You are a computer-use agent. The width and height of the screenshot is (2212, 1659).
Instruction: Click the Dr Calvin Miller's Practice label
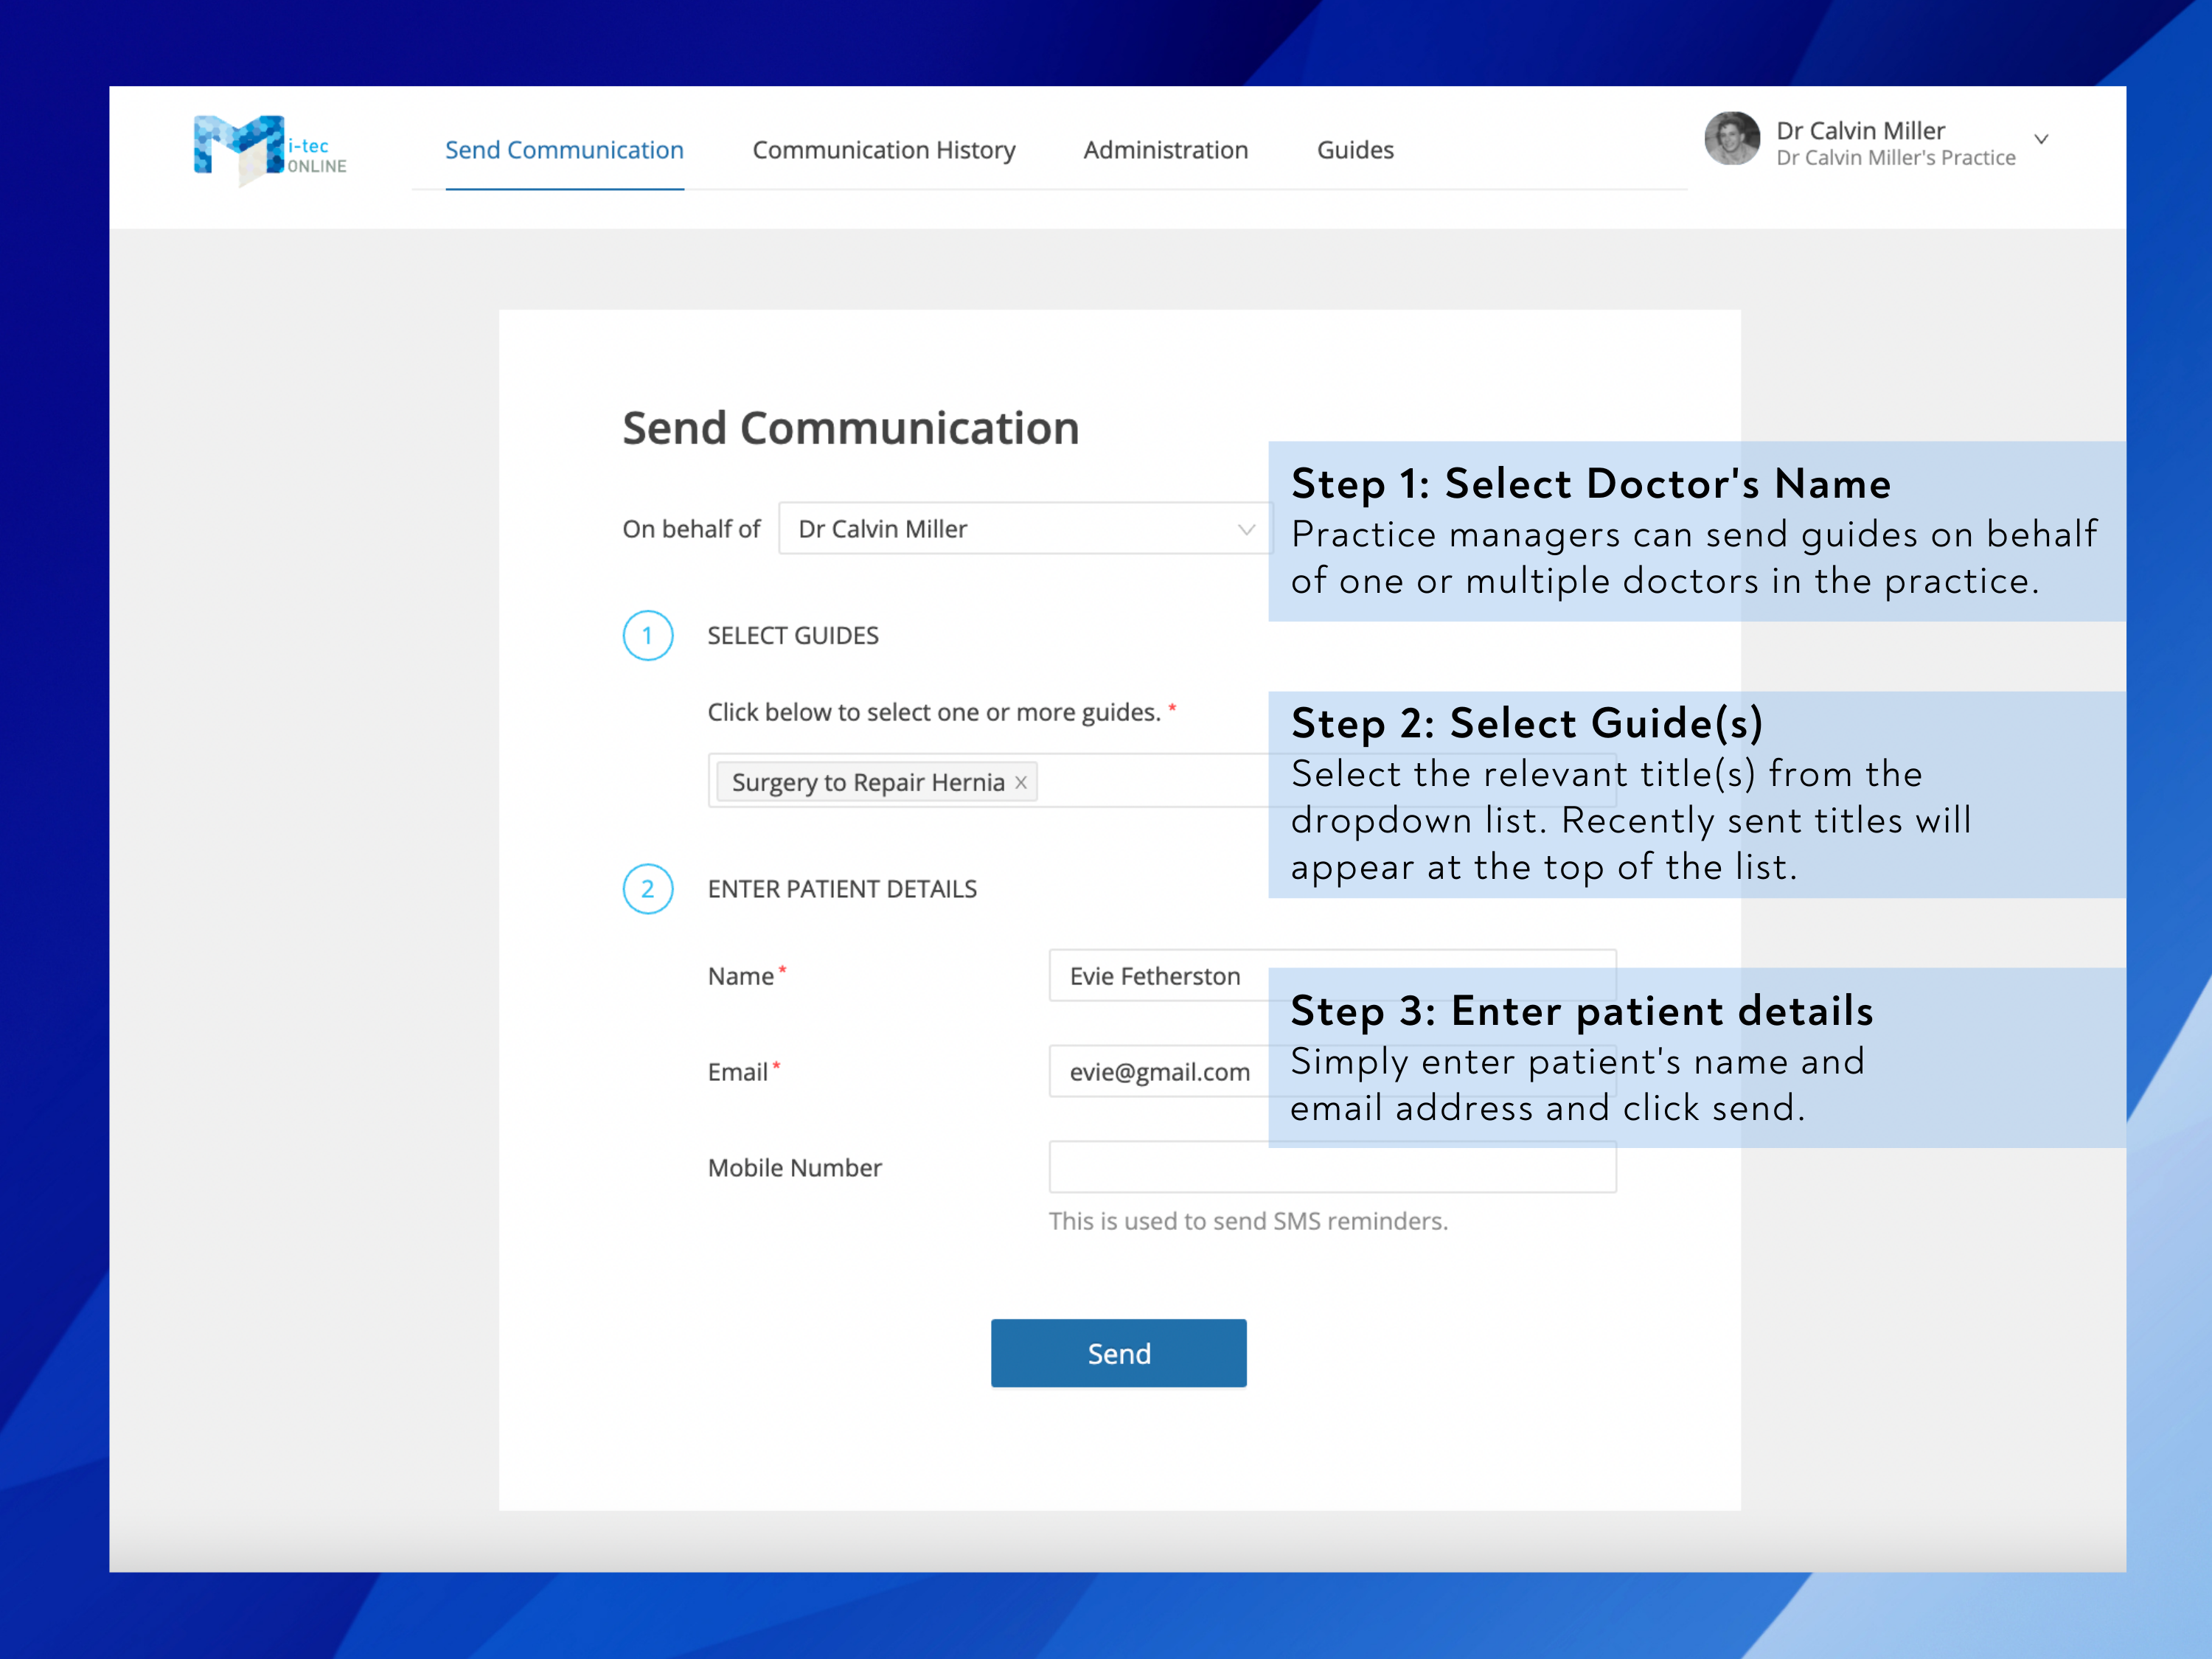(x=1895, y=158)
